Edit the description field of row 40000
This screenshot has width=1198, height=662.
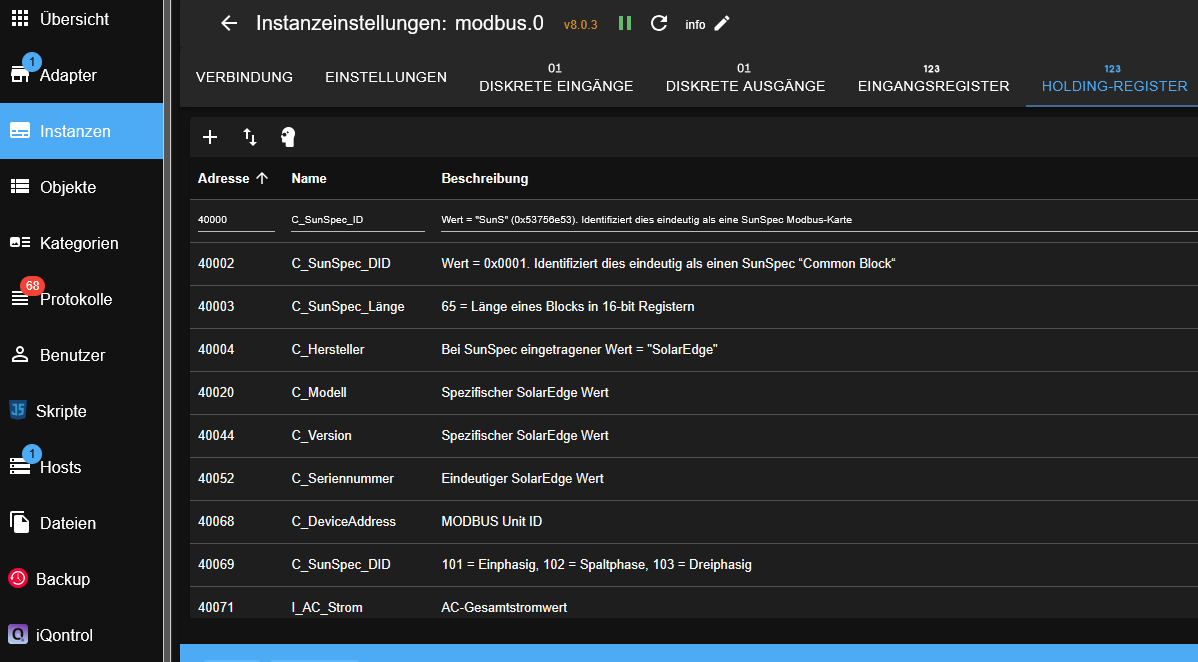point(819,220)
